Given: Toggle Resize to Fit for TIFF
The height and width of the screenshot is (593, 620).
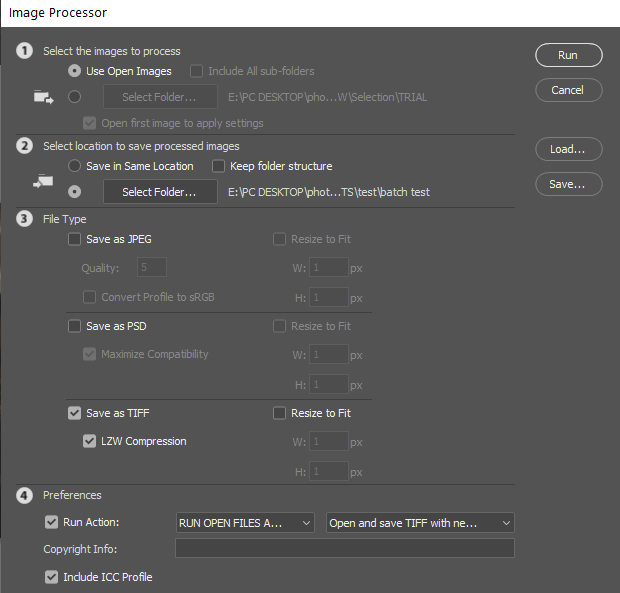Looking at the screenshot, I should tap(280, 413).
